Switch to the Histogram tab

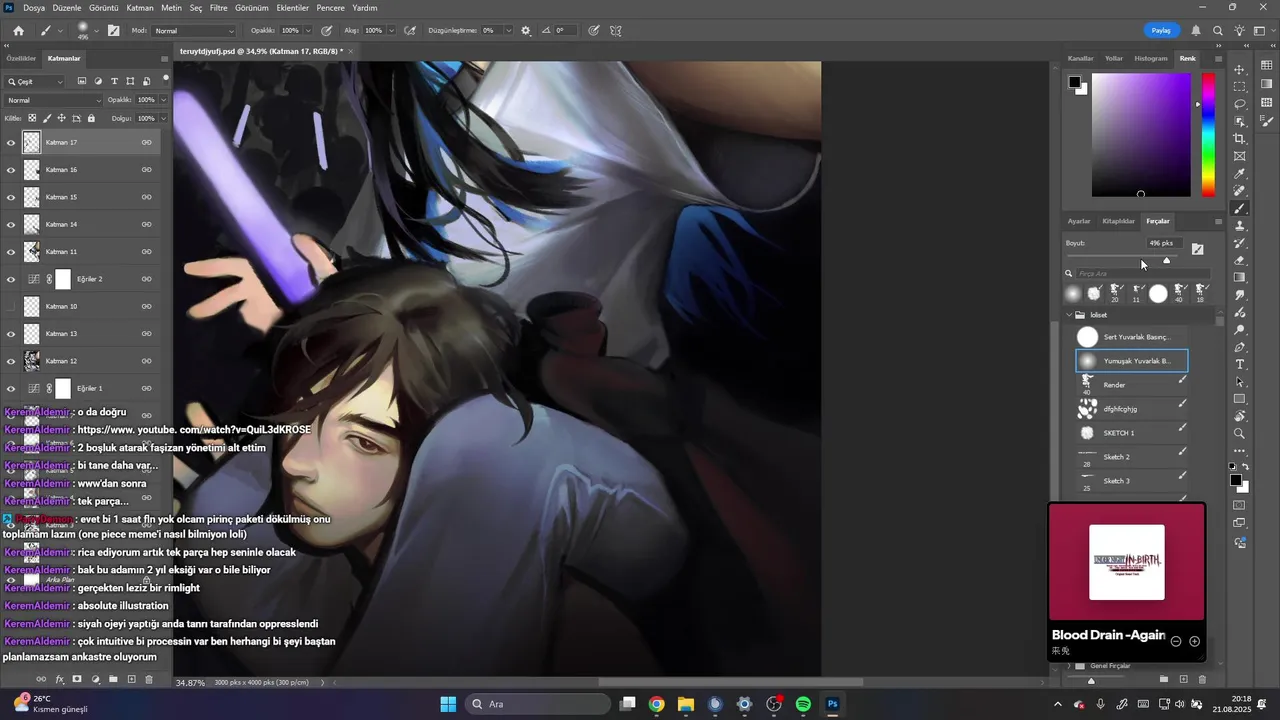(1151, 58)
